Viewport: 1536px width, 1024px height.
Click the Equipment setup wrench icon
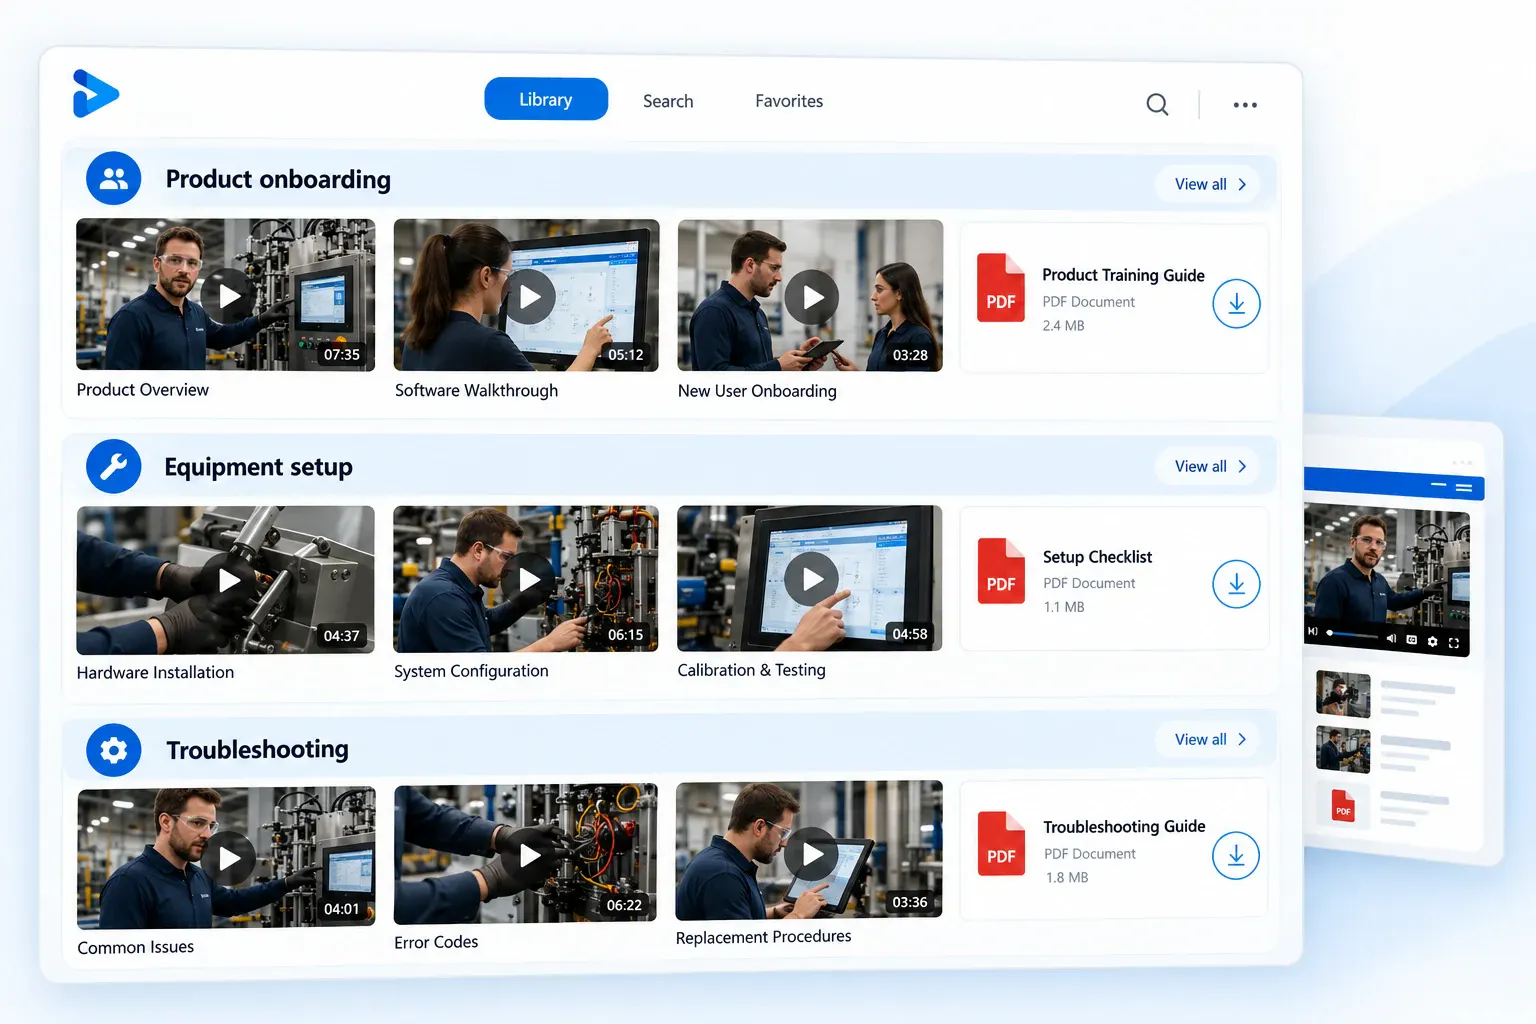pos(114,466)
